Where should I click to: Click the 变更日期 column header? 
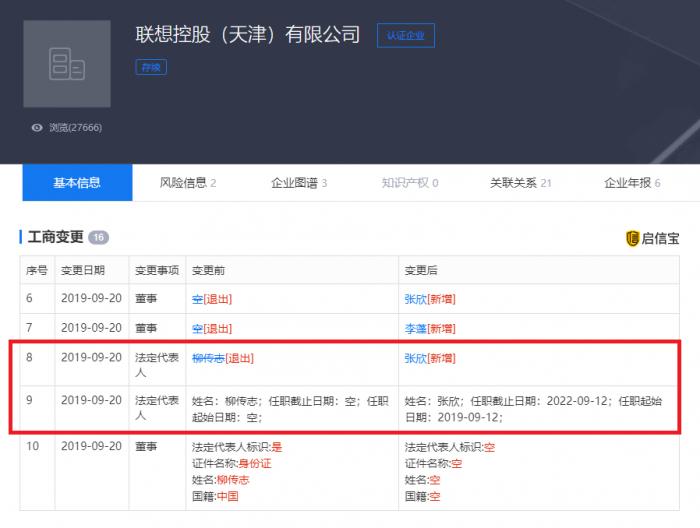point(82,270)
